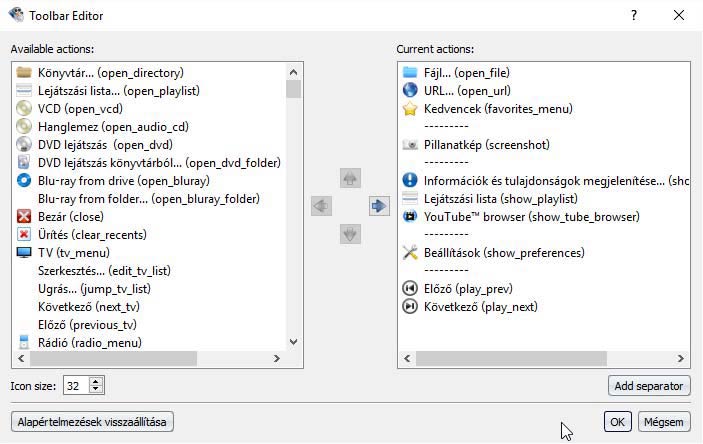Click Current actions horizontal scroll left arrow
Viewport: 703px width, 444px height.
[407, 358]
